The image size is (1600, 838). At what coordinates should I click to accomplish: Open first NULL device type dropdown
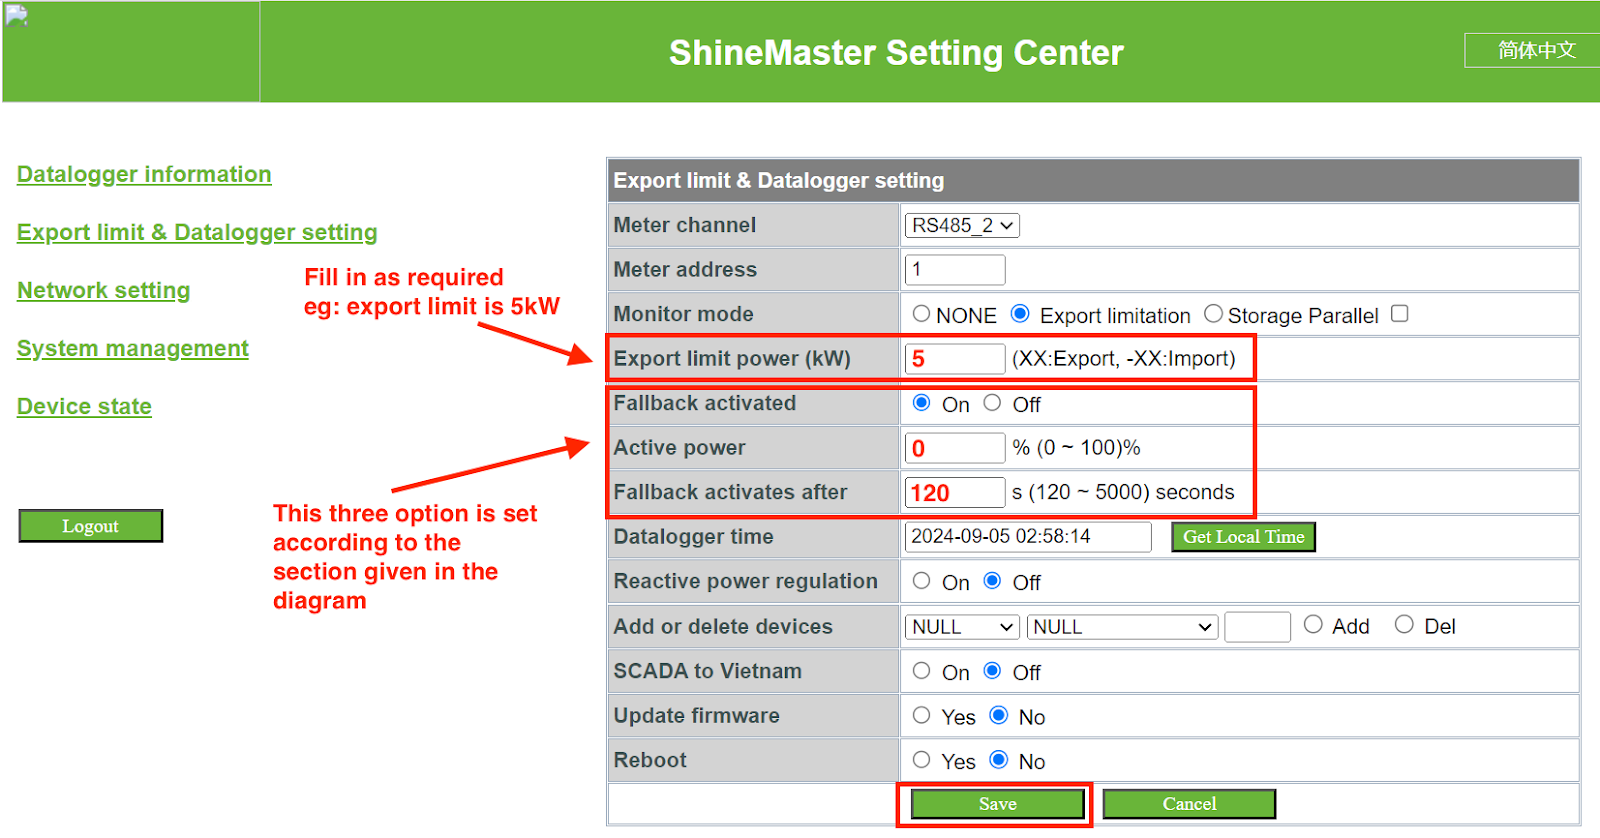coord(962,627)
